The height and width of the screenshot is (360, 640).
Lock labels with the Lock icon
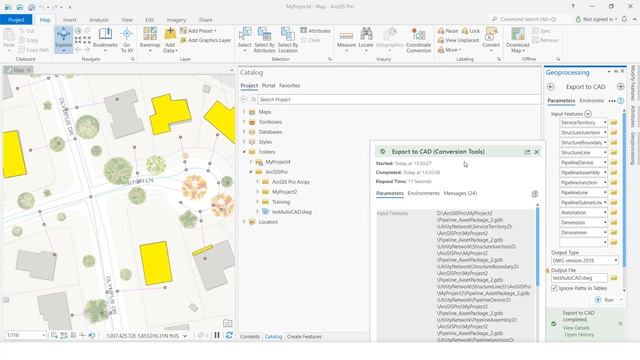(x=464, y=31)
